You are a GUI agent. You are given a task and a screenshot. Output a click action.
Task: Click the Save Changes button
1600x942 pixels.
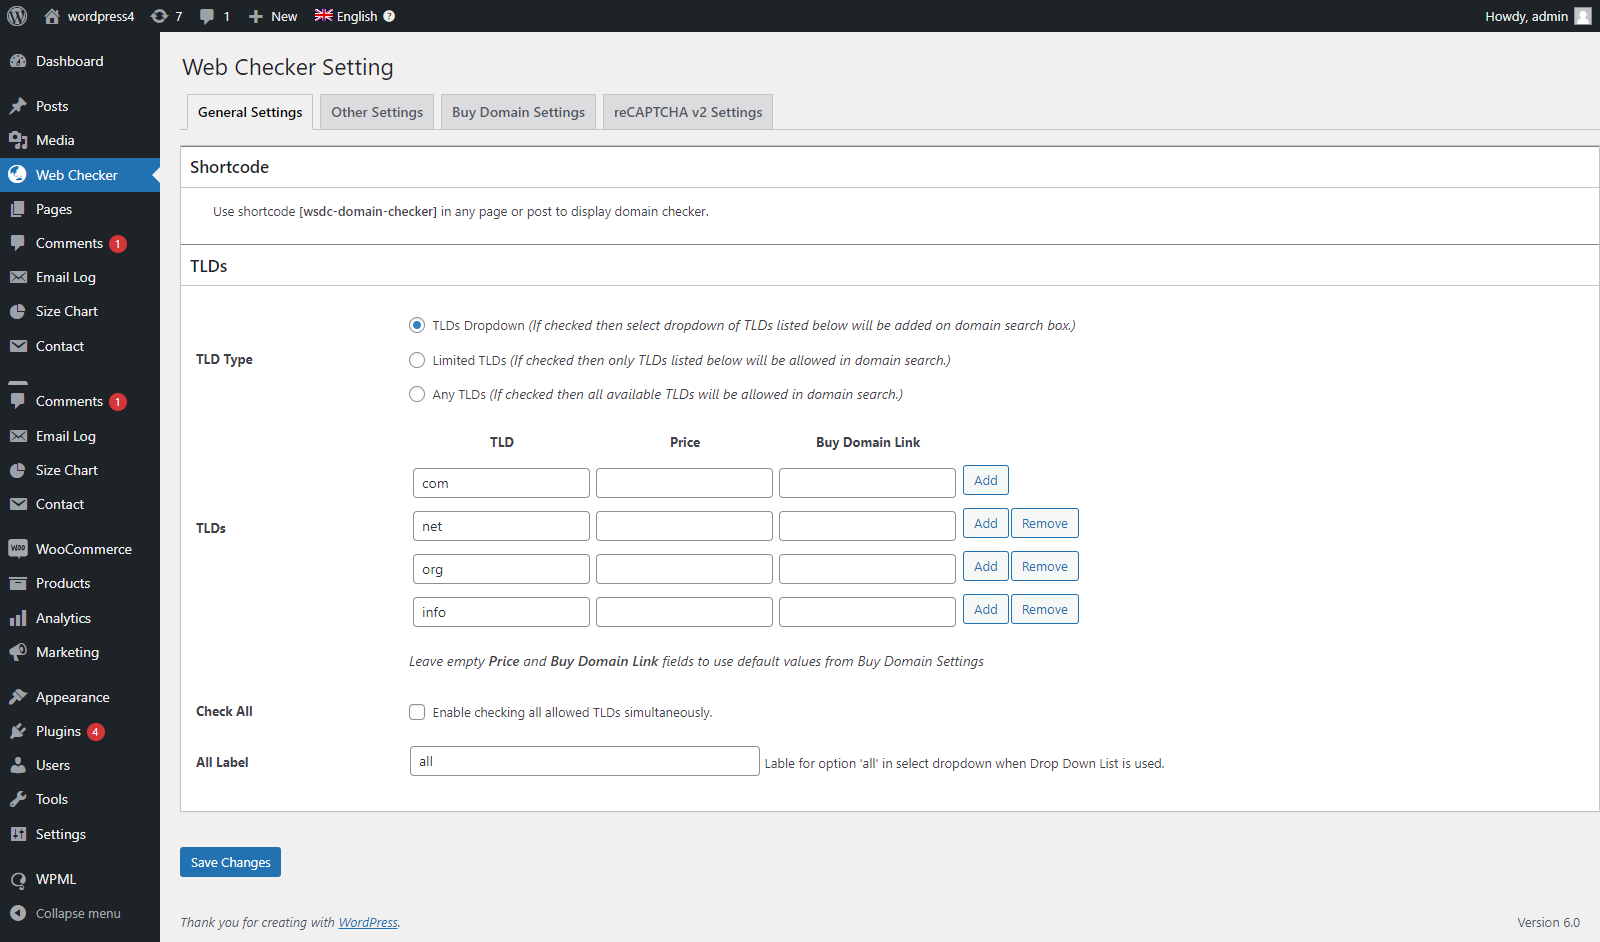[230, 862]
